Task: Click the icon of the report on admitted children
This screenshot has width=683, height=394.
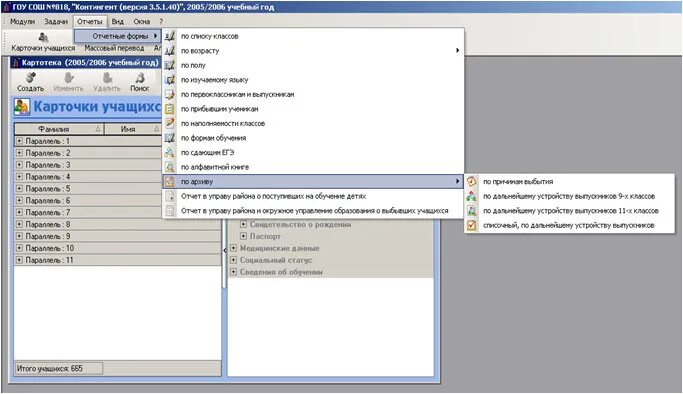Action: tap(169, 196)
